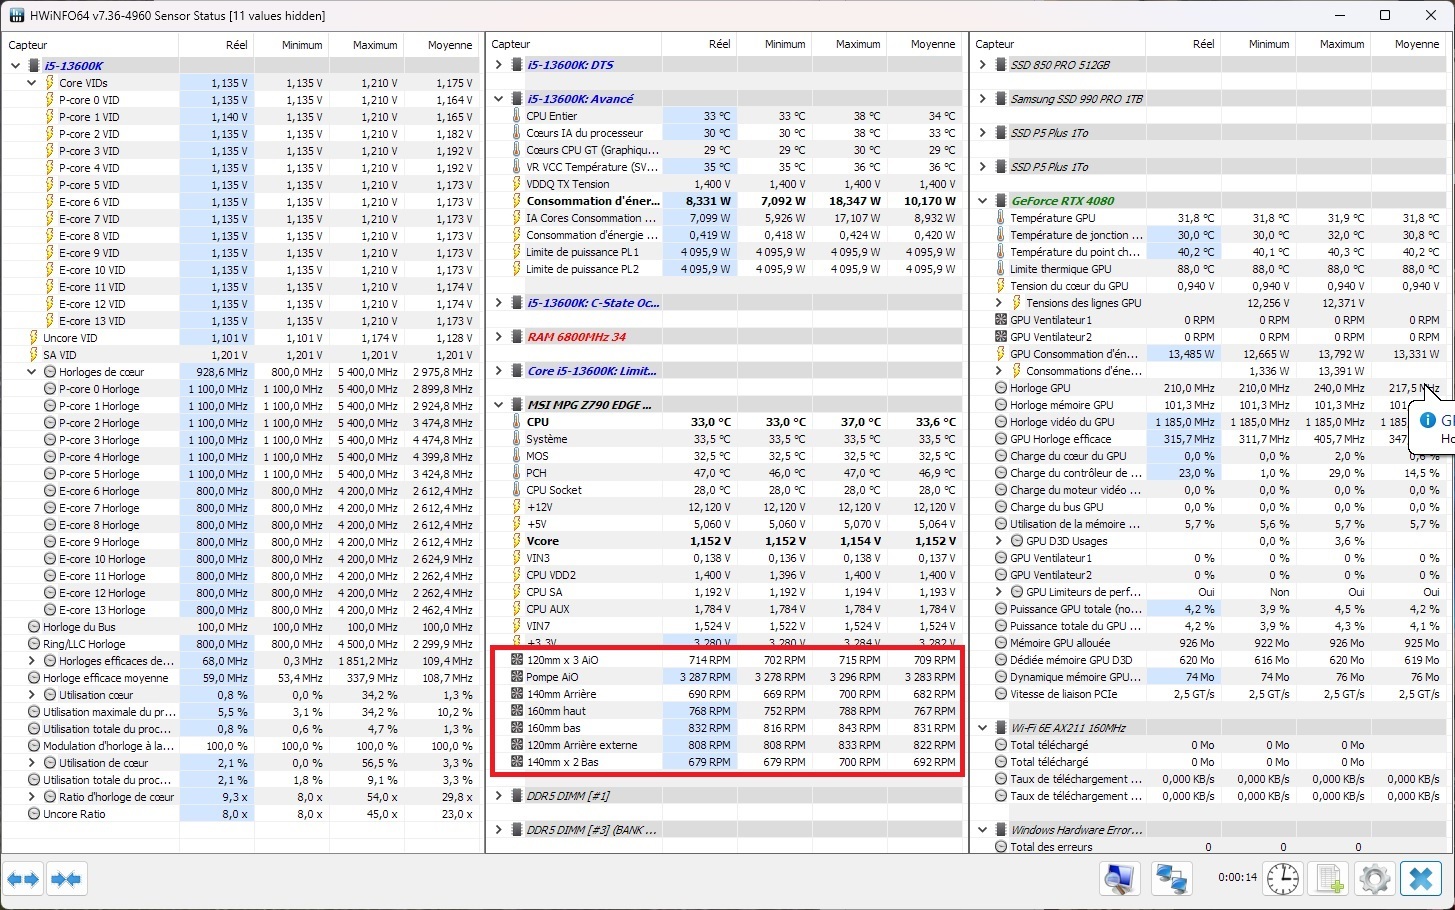Select the P-core 0 Horloge row
The image size is (1455, 910).
click(99, 389)
